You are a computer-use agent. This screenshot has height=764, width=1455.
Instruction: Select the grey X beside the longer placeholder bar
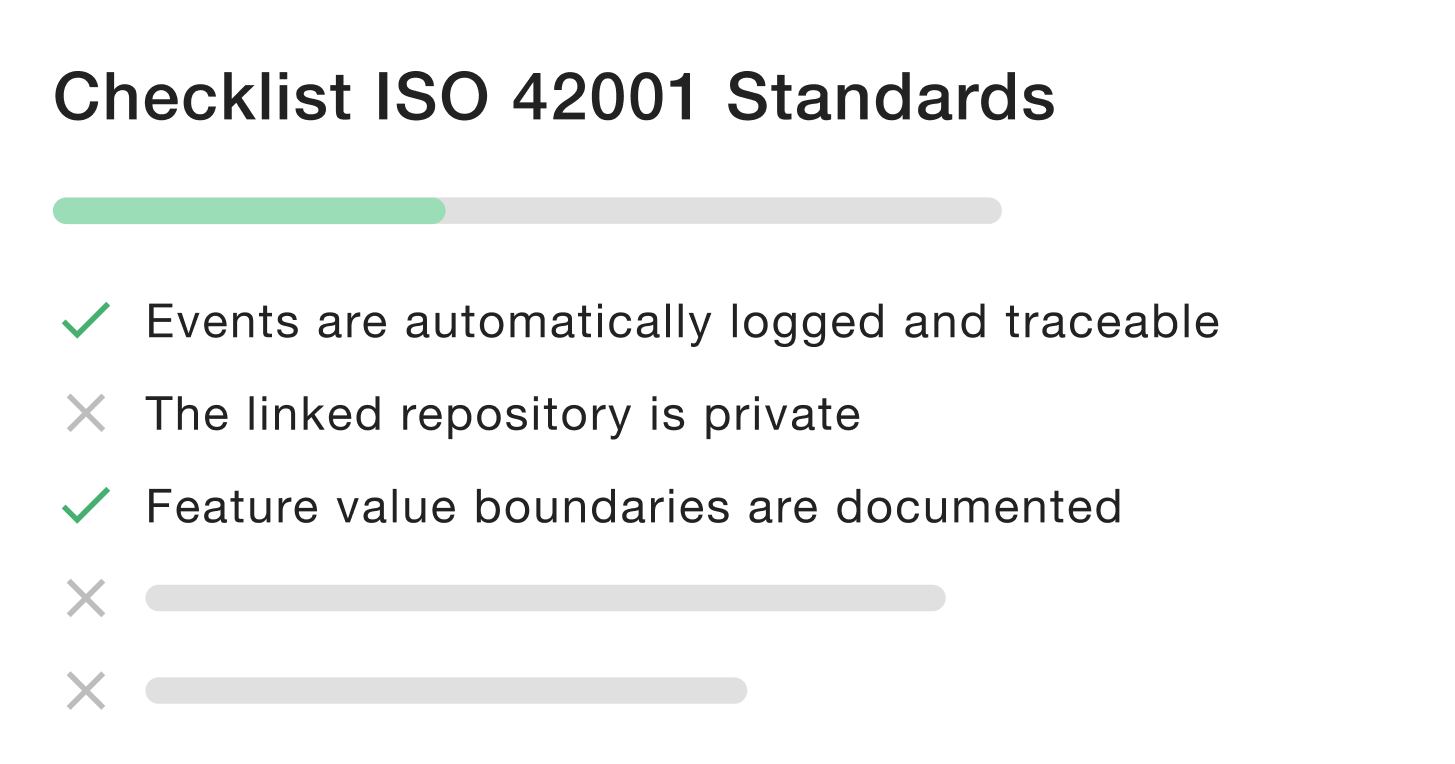click(x=86, y=599)
